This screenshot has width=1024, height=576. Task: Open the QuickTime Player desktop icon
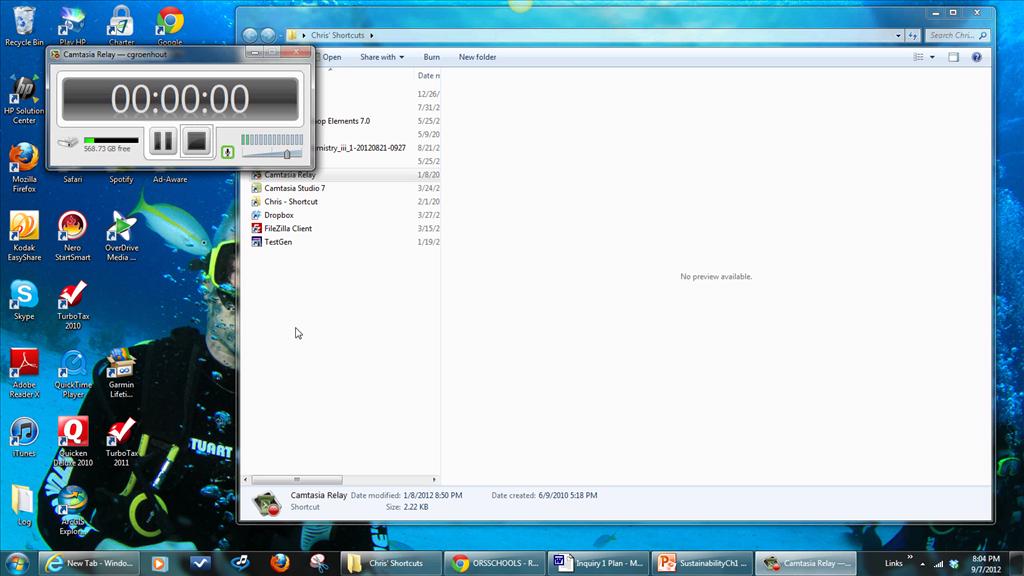(x=72, y=374)
